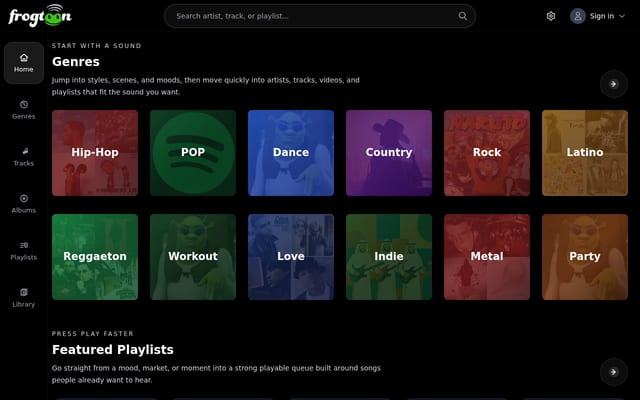The image size is (640, 400).
Task: Click the search magnifier icon
Action: [x=462, y=16]
